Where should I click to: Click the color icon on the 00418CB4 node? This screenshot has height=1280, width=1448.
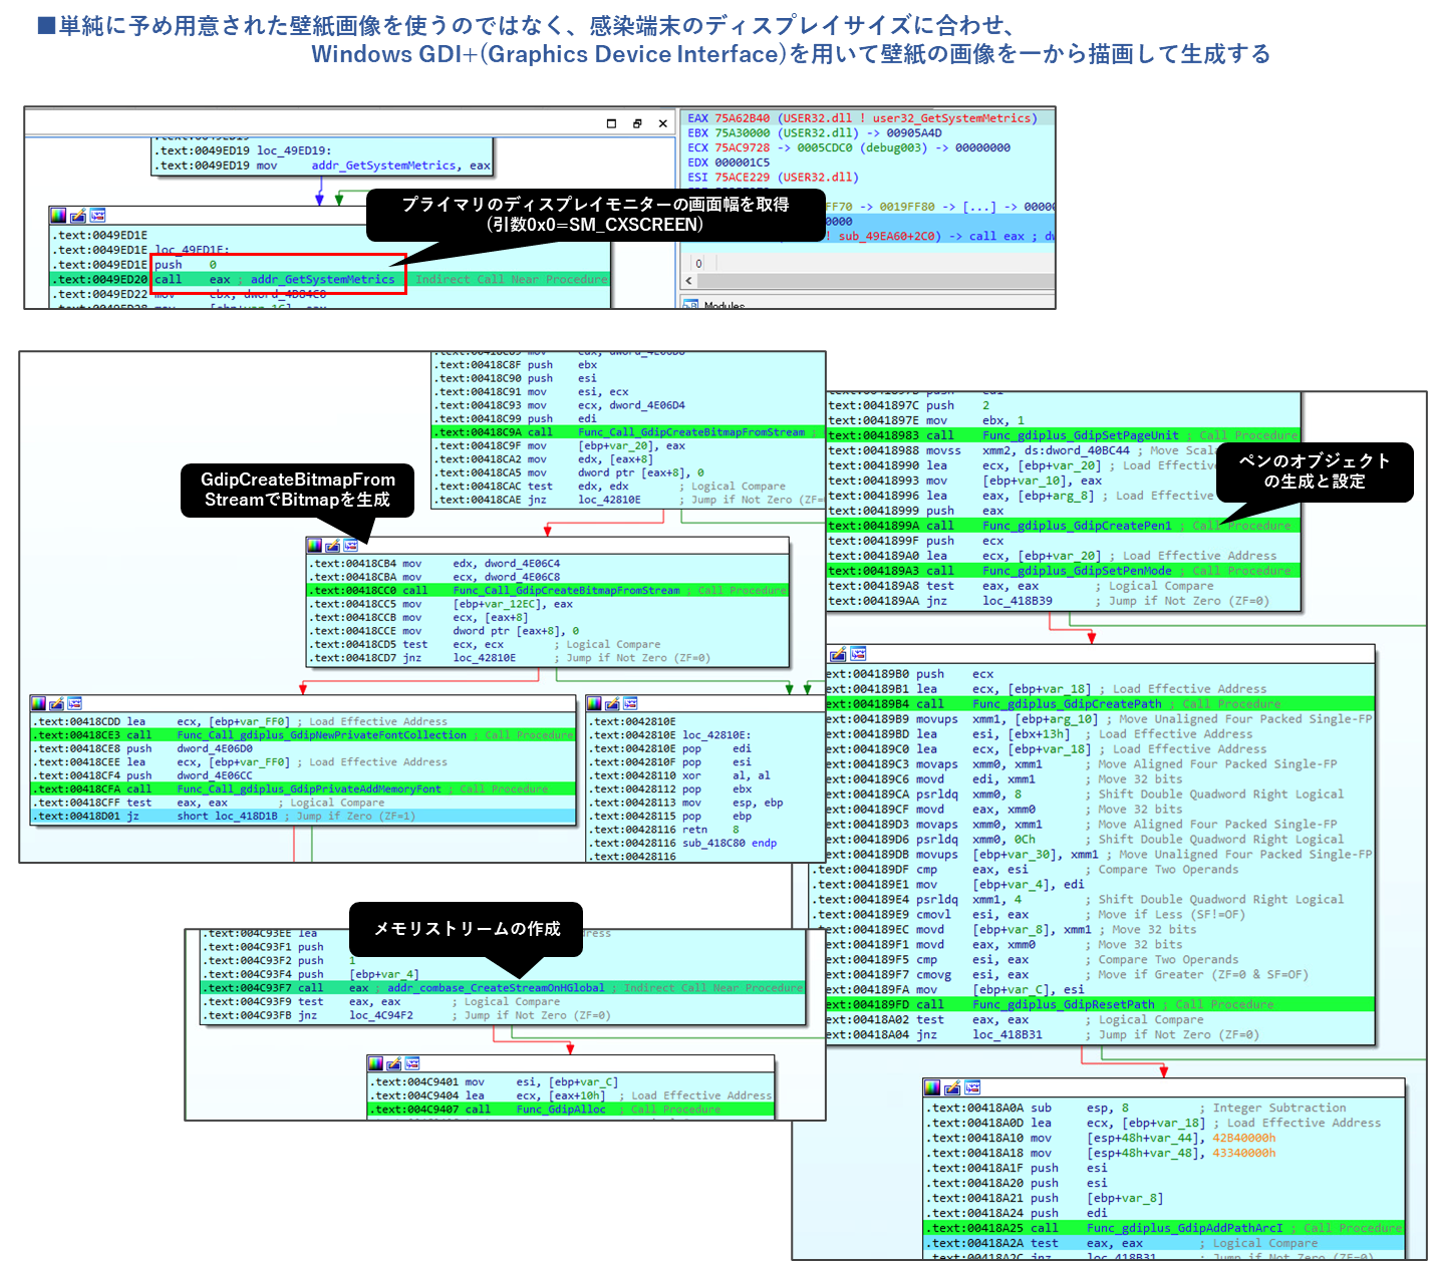click(315, 545)
